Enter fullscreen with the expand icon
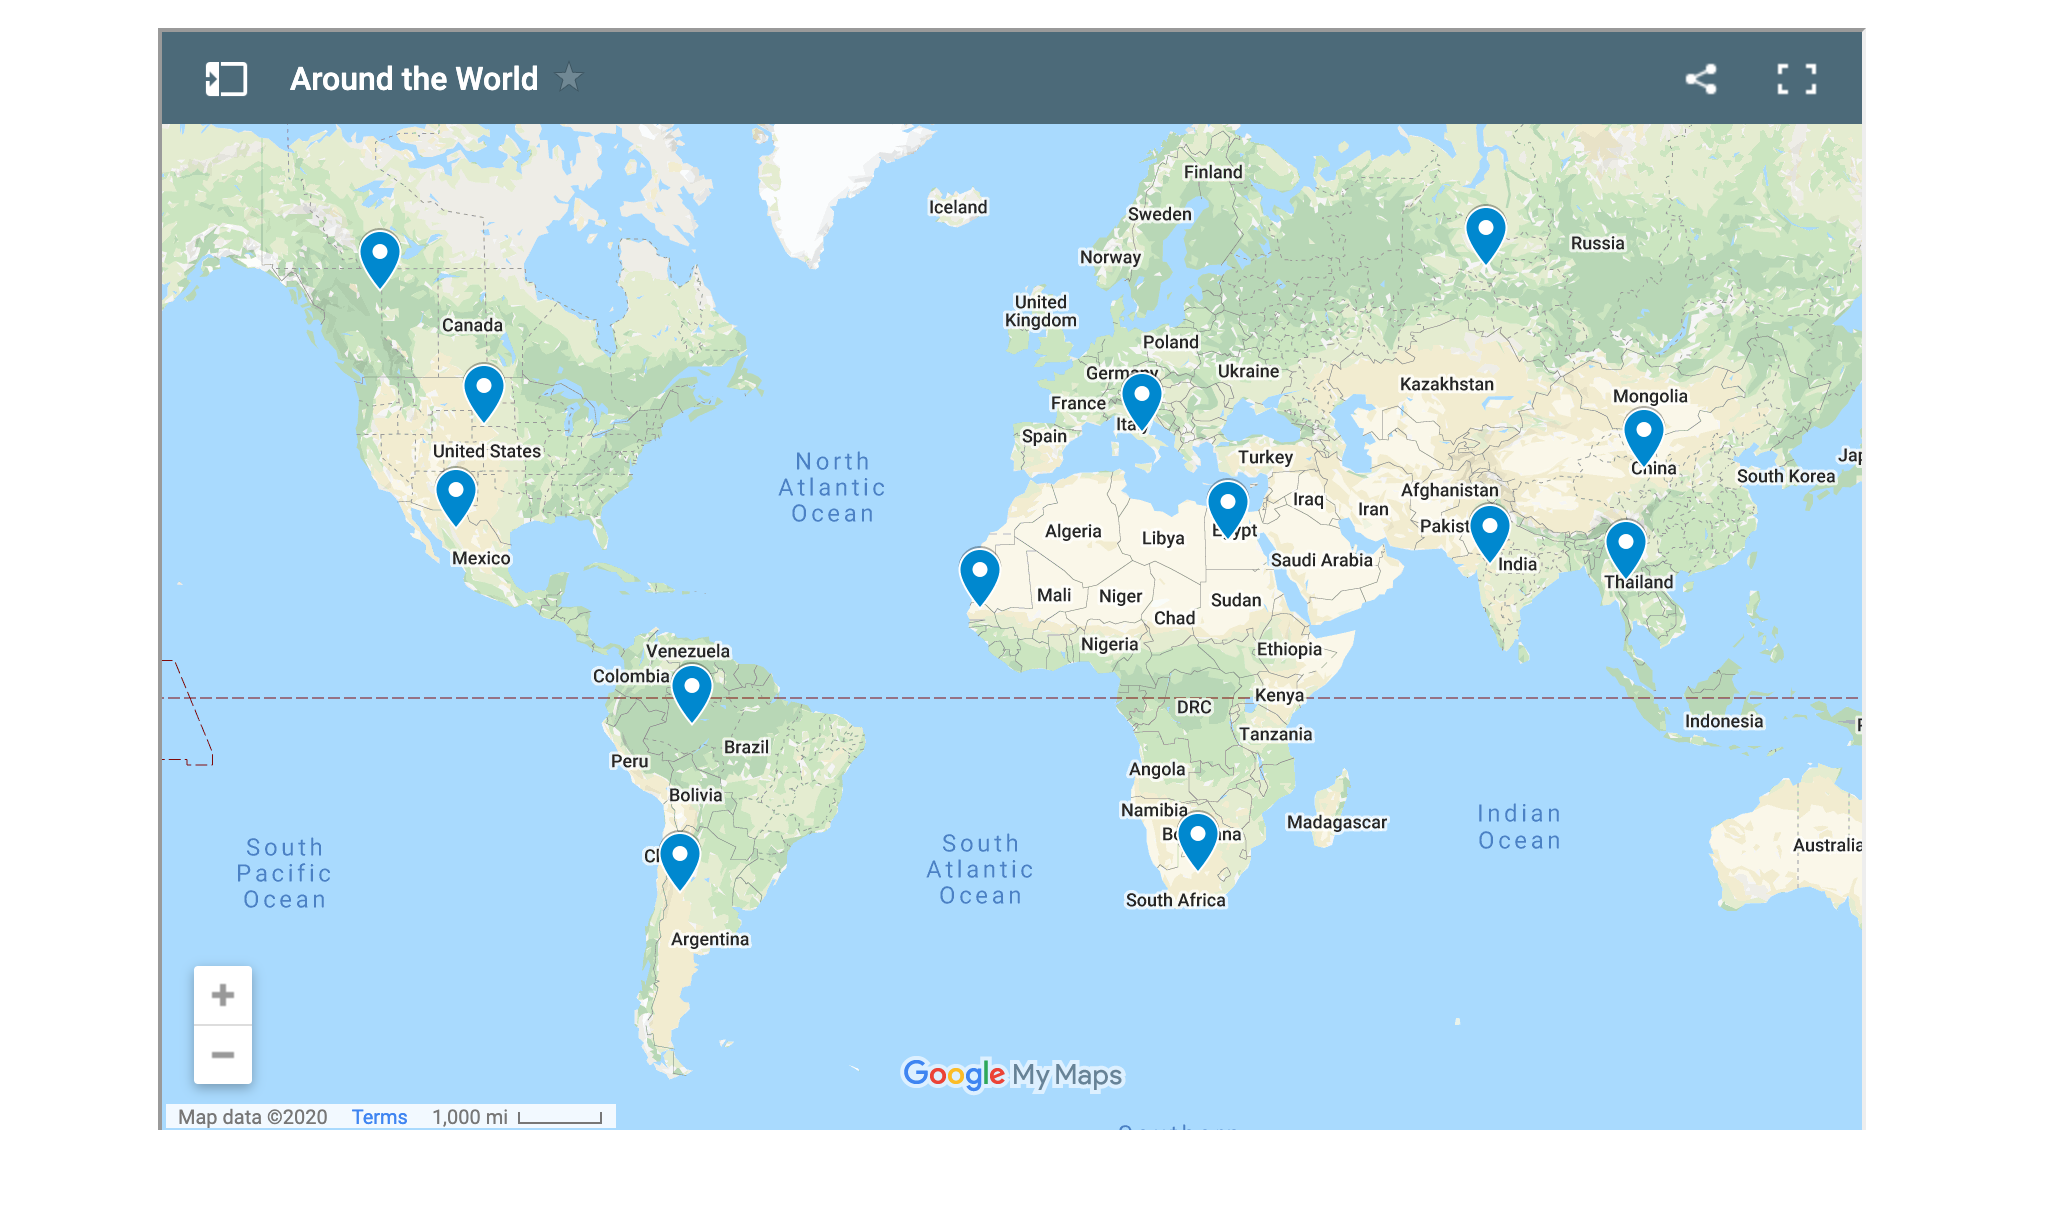The image size is (2070, 1210). click(x=1796, y=79)
